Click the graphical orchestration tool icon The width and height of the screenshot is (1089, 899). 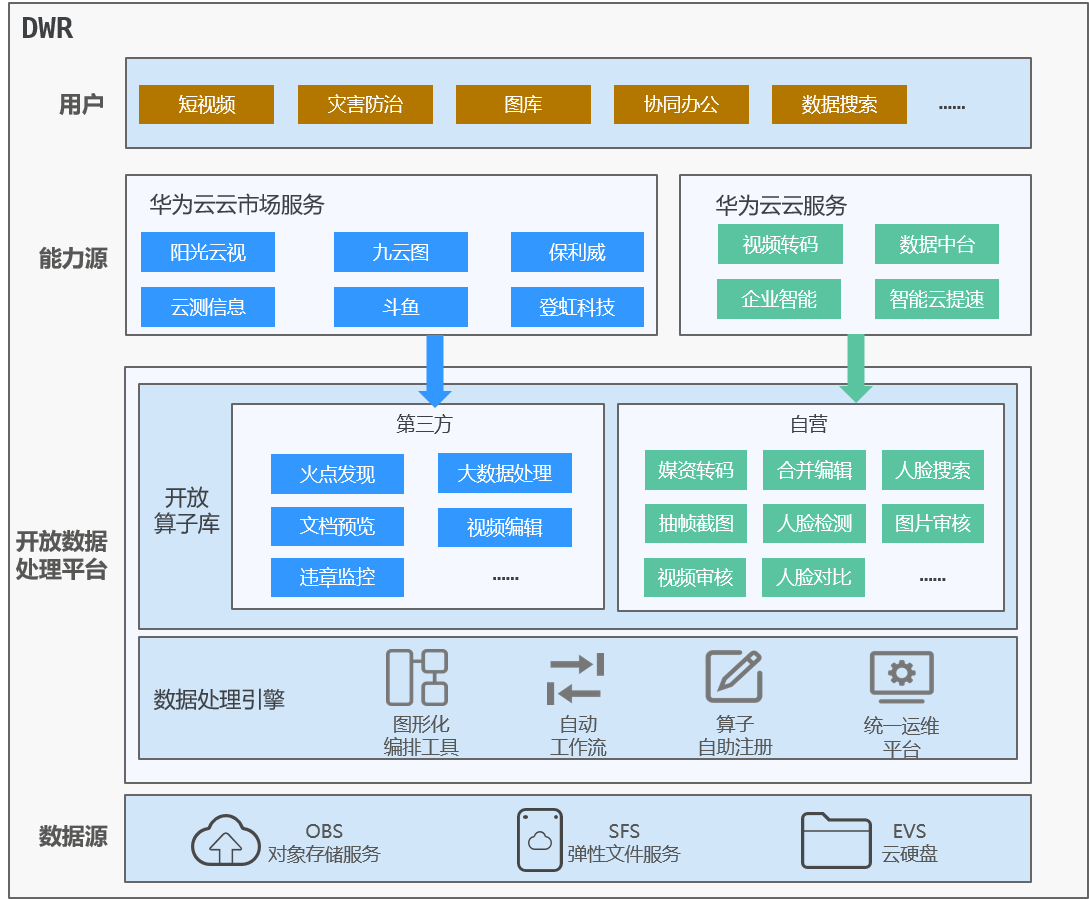click(x=417, y=677)
